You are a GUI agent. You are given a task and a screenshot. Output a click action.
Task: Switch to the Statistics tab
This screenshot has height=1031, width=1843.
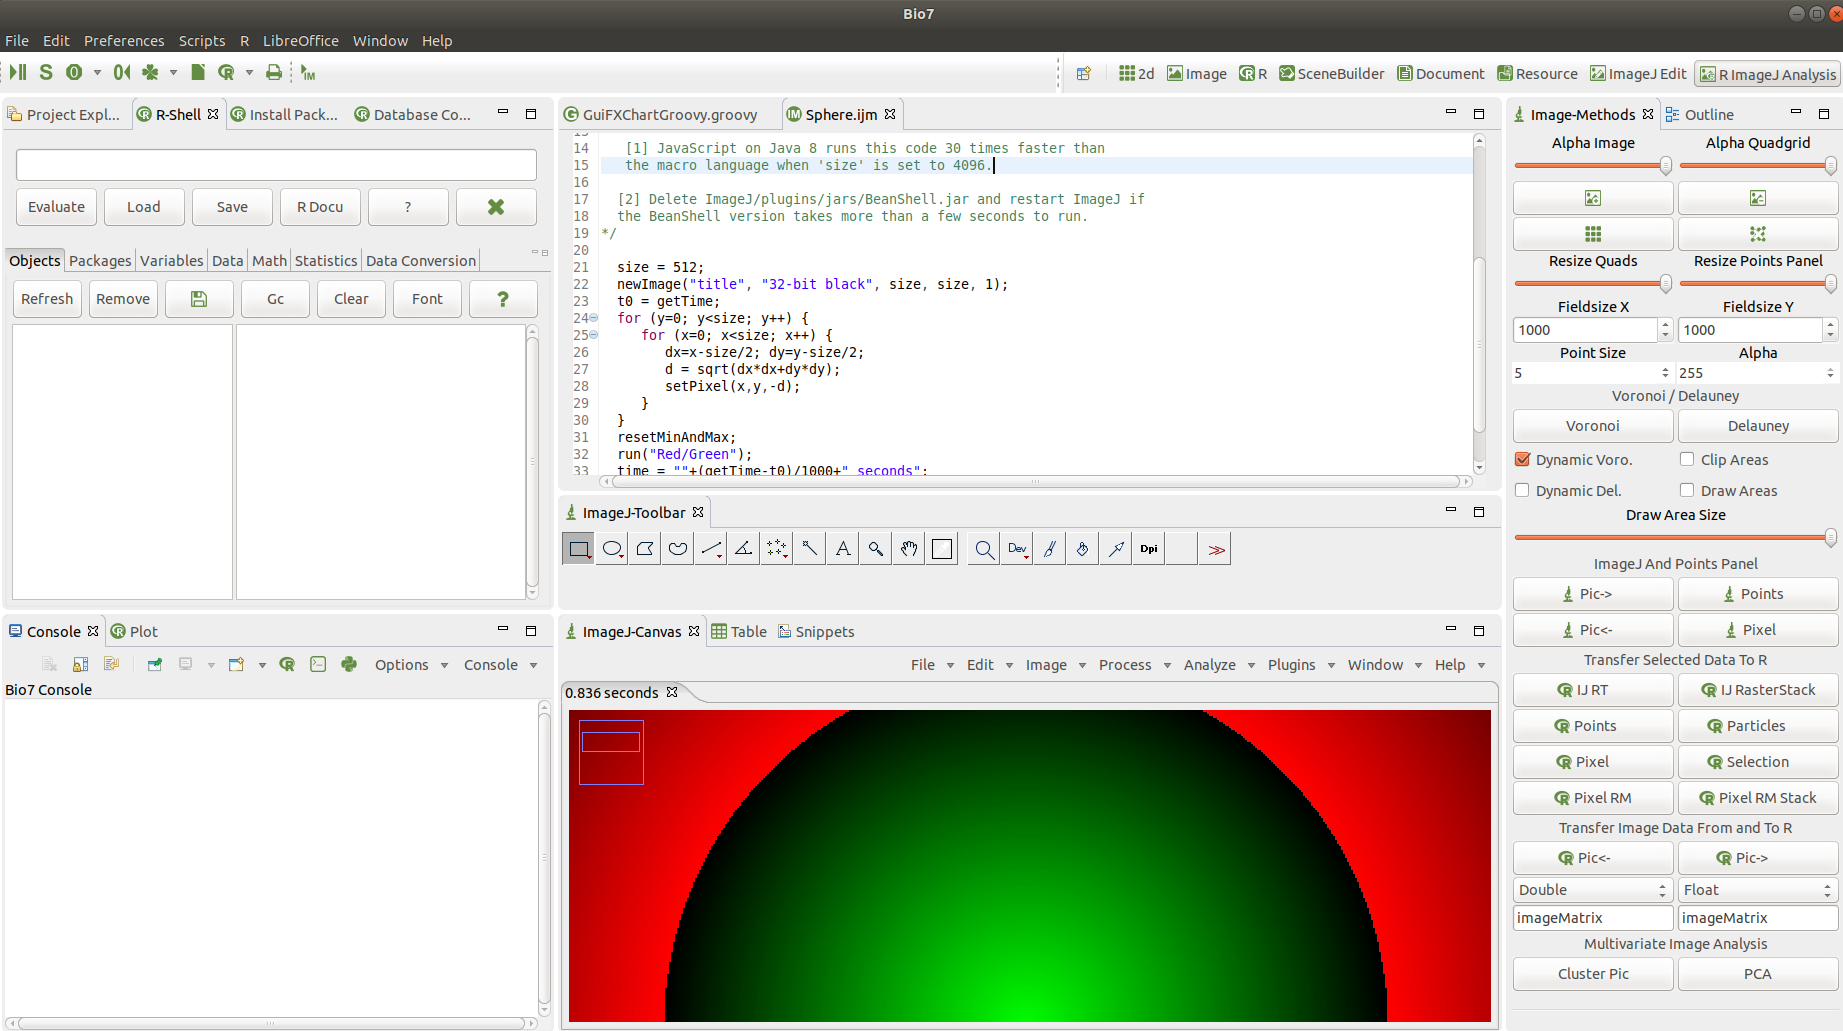coord(326,261)
